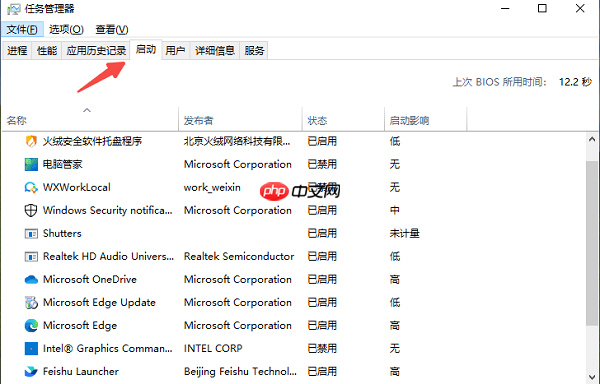Image resolution: width=600 pixels, height=384 pixels.
Task: Click the 12.2 秒 BIOS time value
Action: point(576,82)
